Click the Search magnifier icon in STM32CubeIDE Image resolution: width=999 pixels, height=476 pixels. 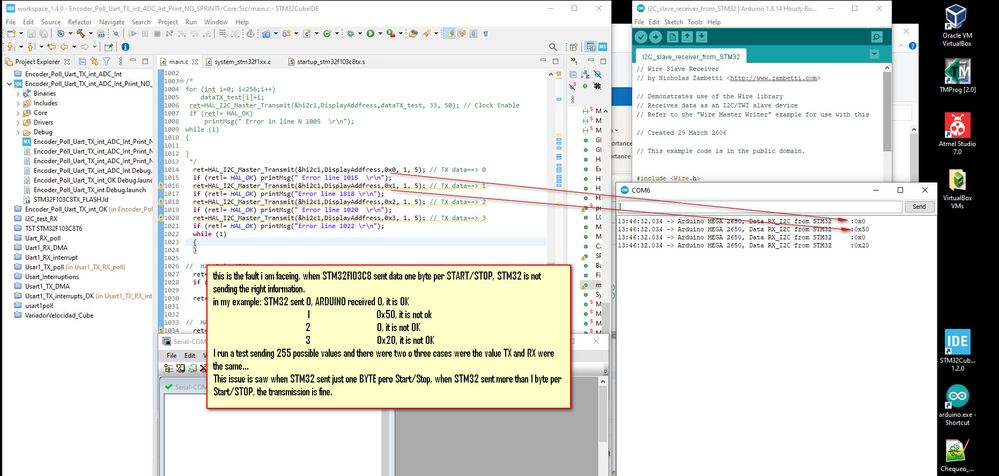pyautogui.click(x=553, y=47)
